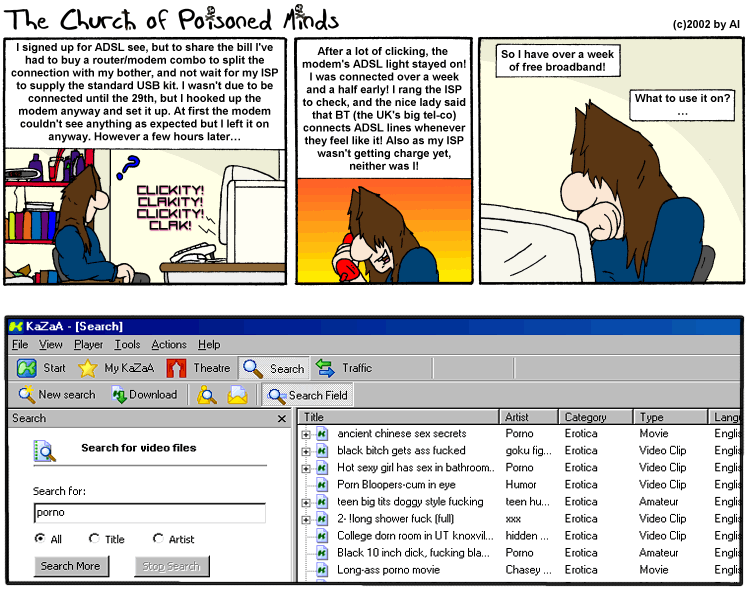
Task: Click the video file search document icon
Action: tap(44, 451)
